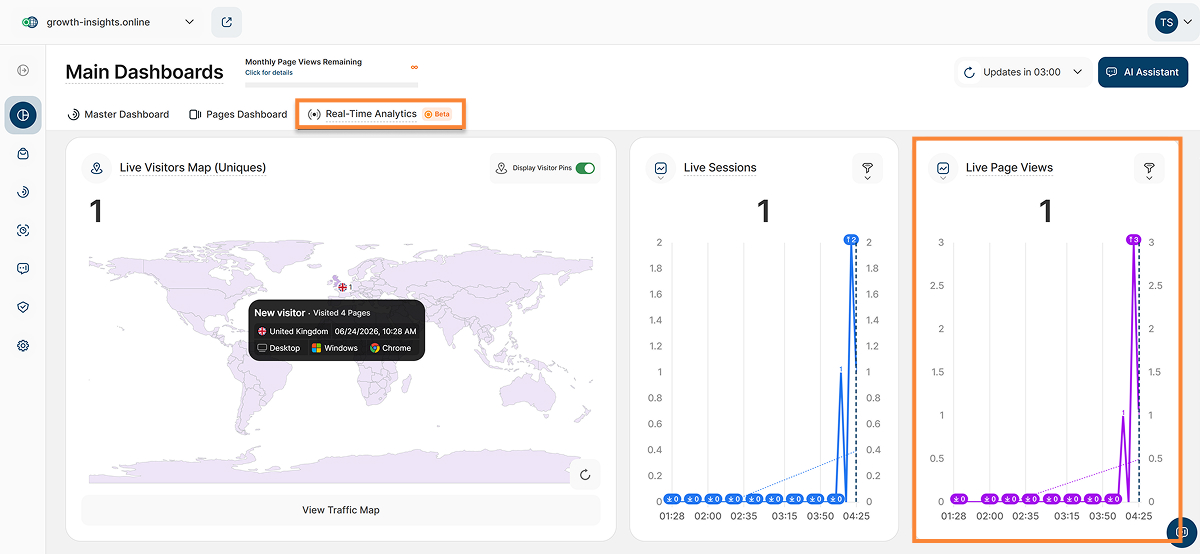Image resolution: width=1200 pixels, height=555 pixels.
Task: Refresh the live visitors map
Action: [586, 474]
